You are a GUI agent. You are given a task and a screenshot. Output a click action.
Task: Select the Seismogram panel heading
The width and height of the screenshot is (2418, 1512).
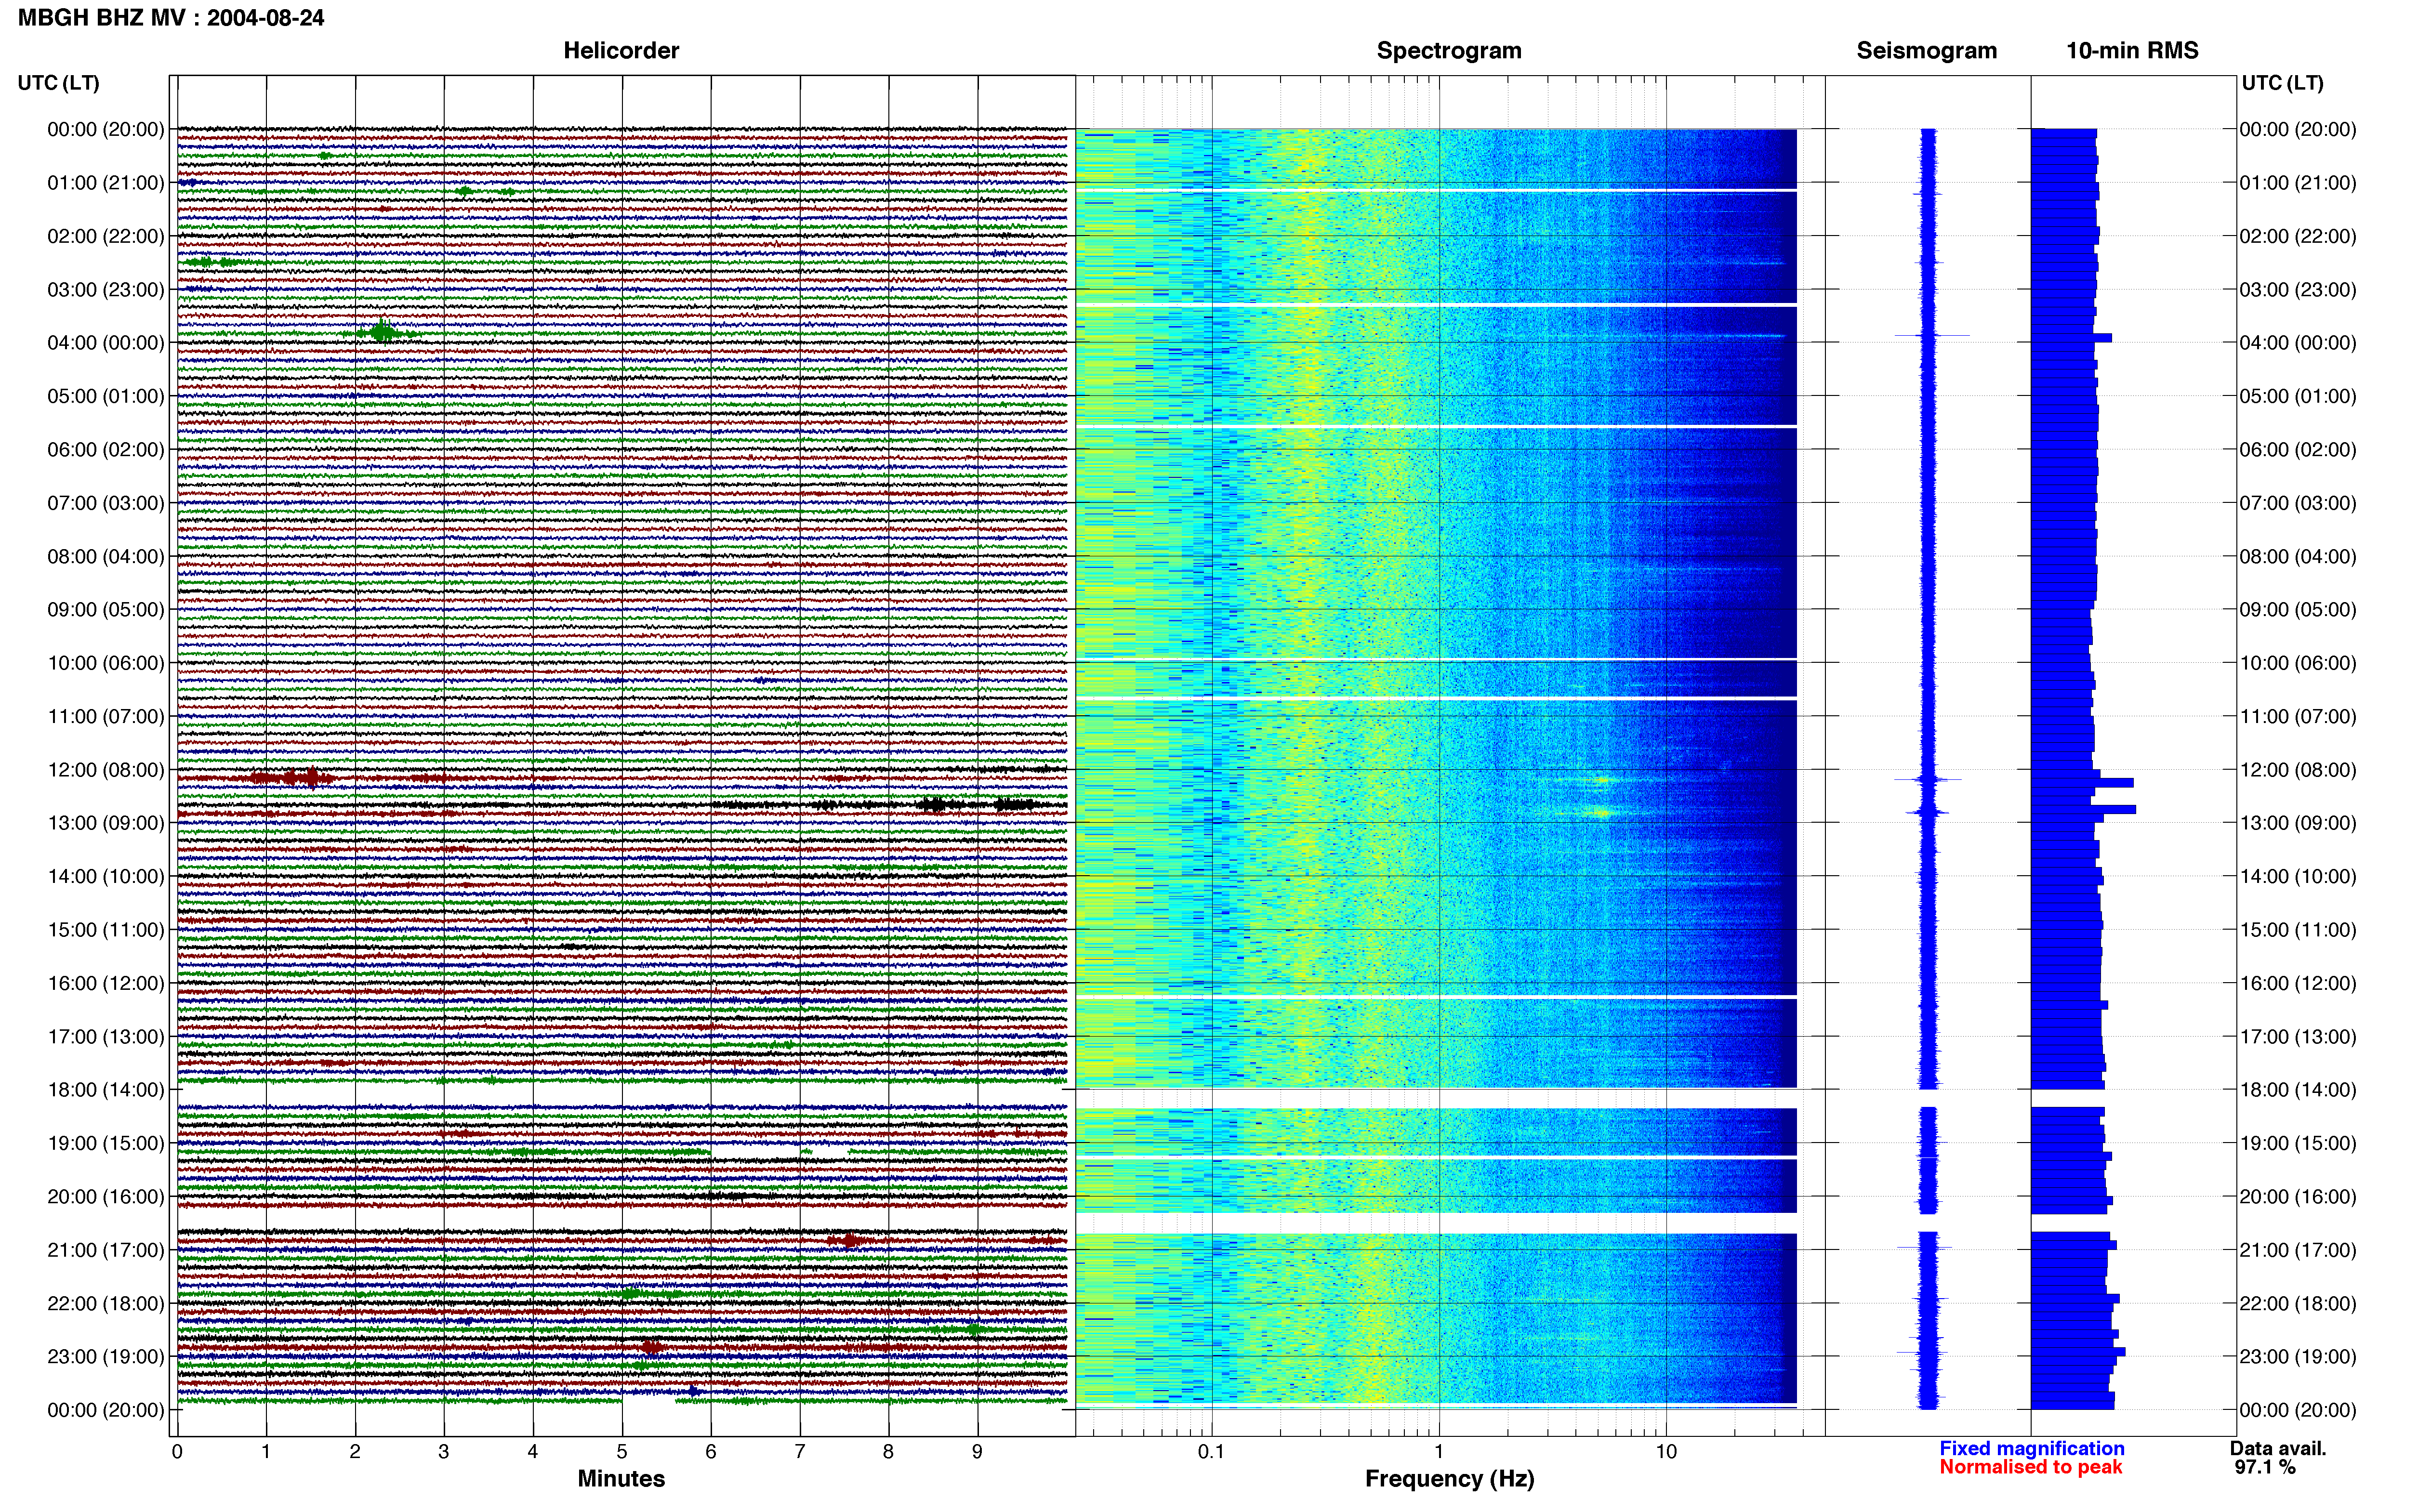(1926, 51)
